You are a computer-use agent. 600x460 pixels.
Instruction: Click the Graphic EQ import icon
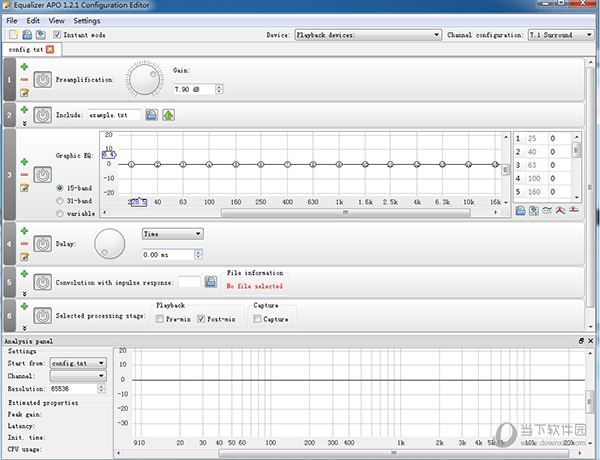[520, 210]
